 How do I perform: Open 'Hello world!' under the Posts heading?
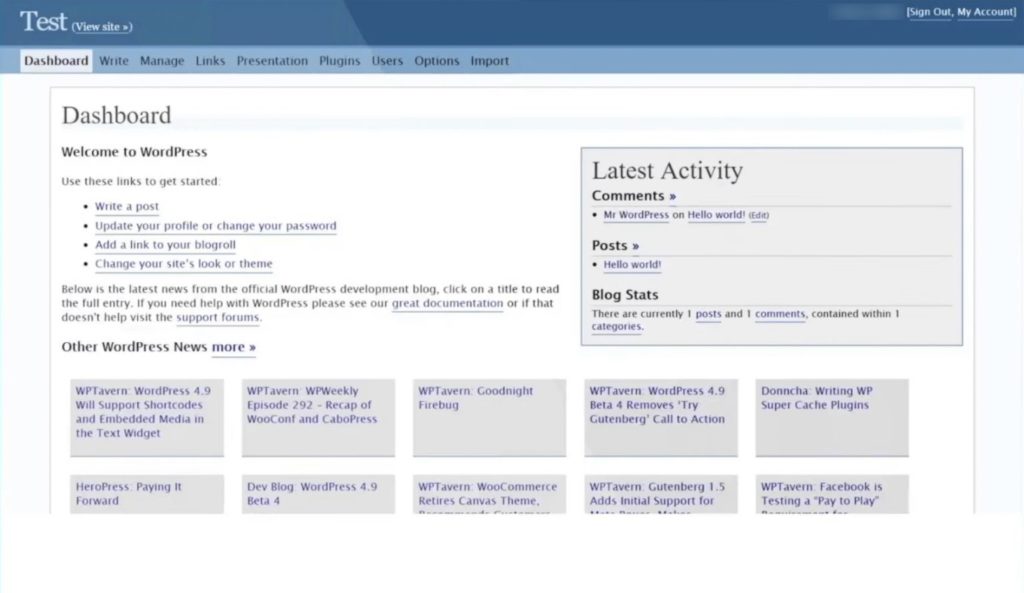(x=632, y=264)
